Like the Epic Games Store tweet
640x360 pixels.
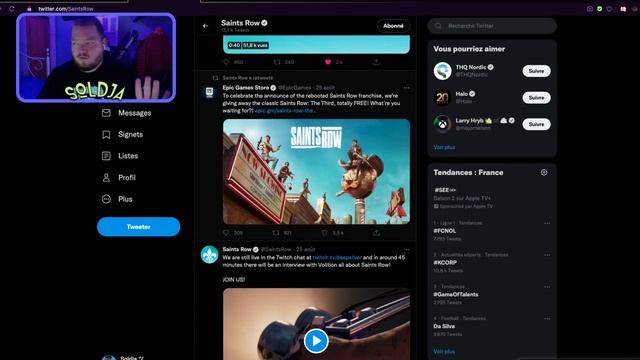click(x=324, y=233)
